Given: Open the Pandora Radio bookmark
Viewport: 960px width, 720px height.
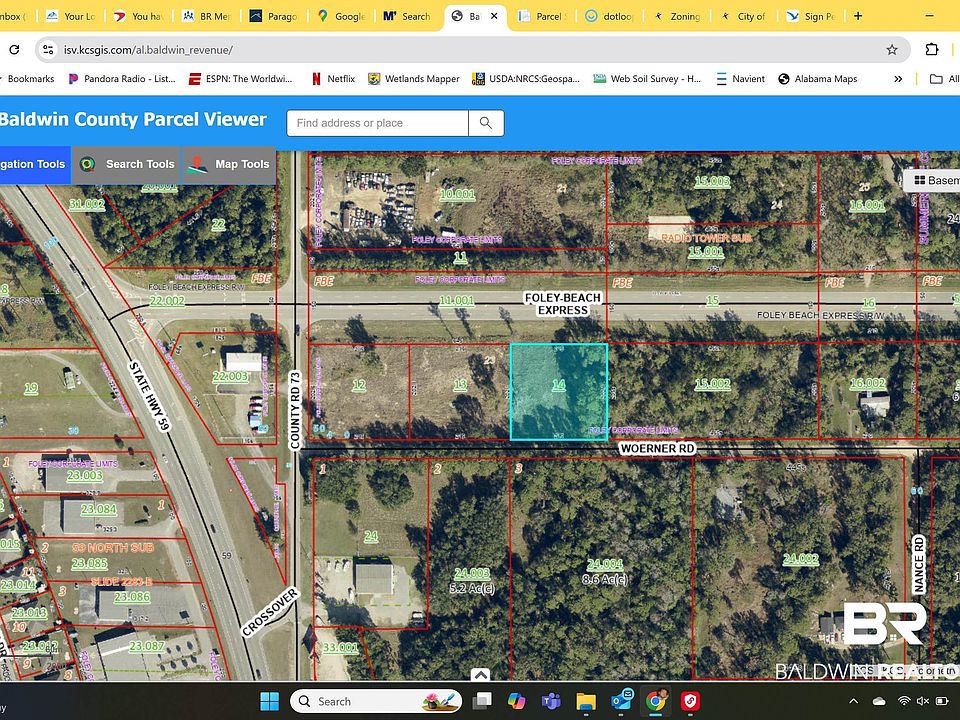Looking at the screenshot, I should (x=122, y=79).
